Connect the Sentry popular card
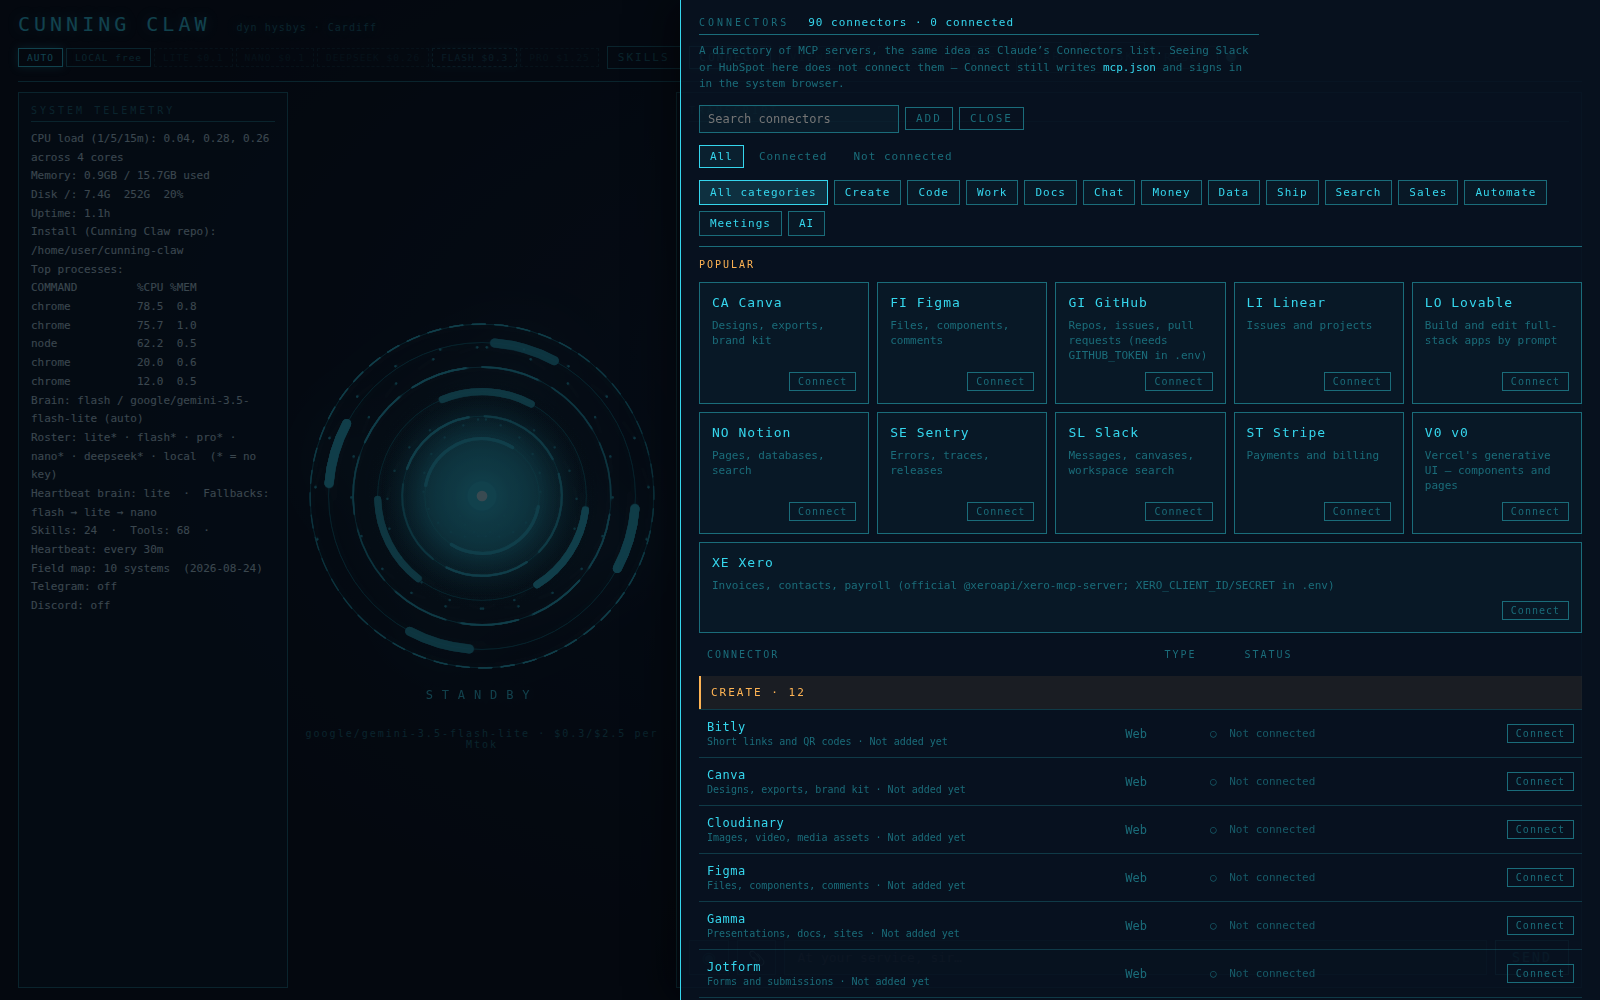 click(1000, 512)
